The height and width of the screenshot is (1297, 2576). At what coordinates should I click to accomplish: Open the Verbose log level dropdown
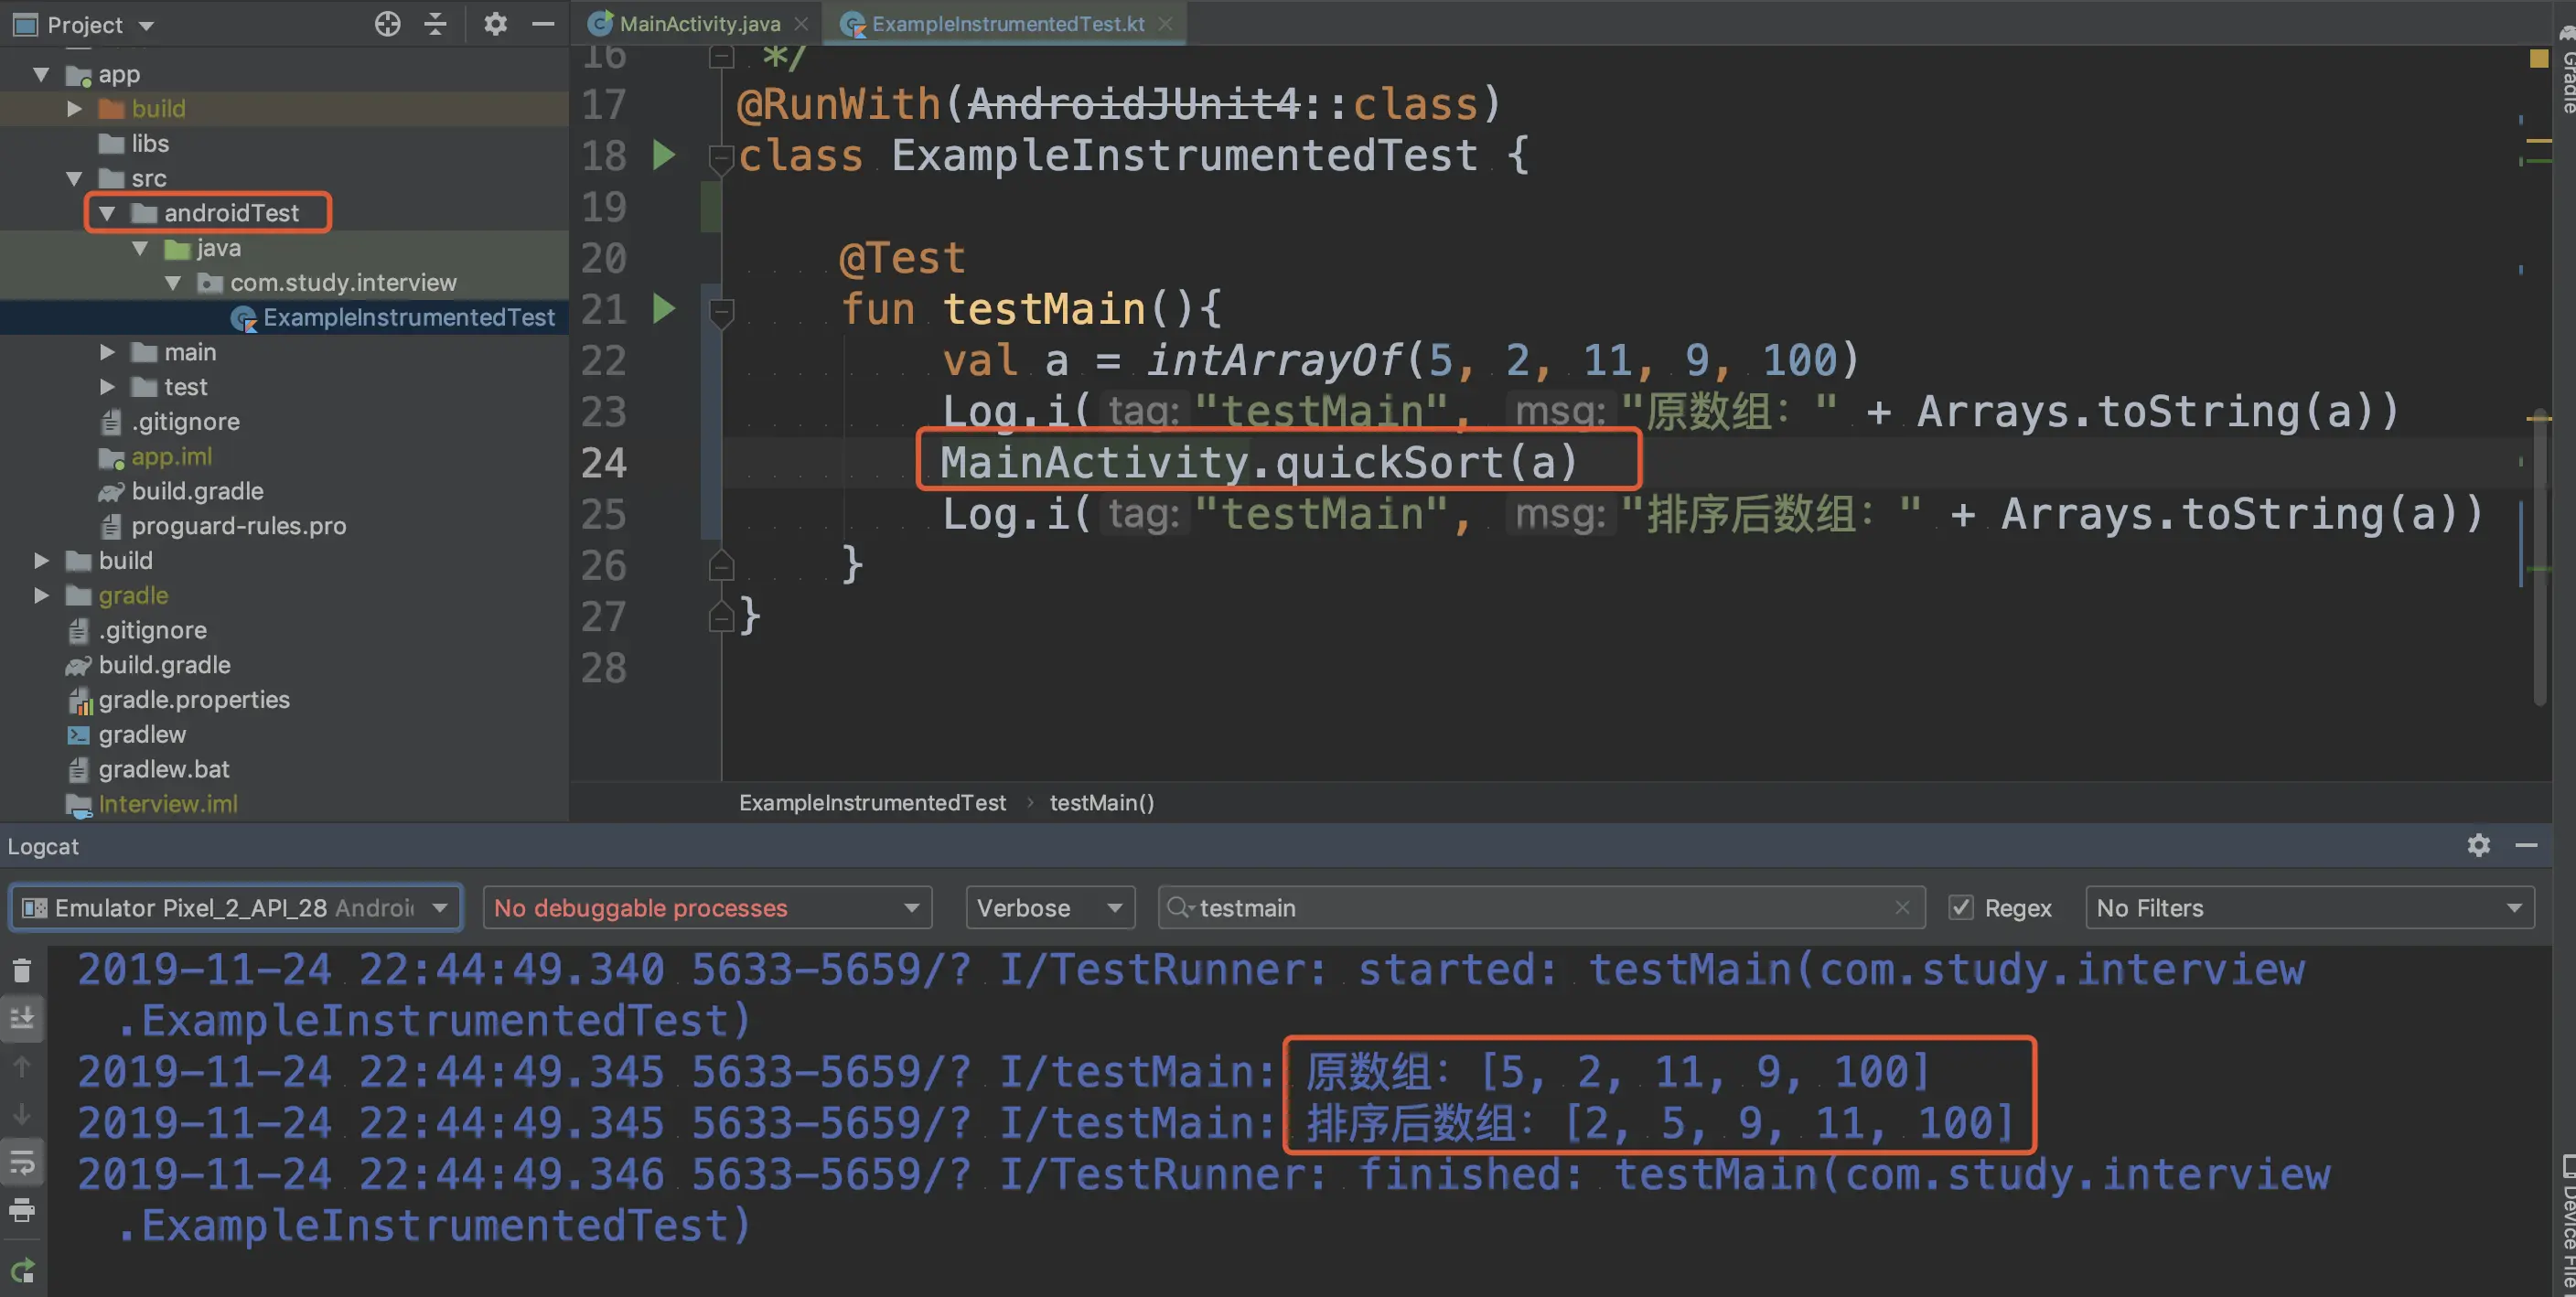tap(1050, 907)
